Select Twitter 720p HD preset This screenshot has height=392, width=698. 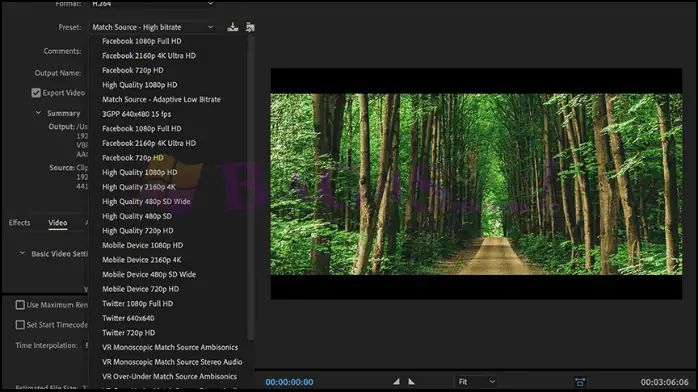(129, 333)
